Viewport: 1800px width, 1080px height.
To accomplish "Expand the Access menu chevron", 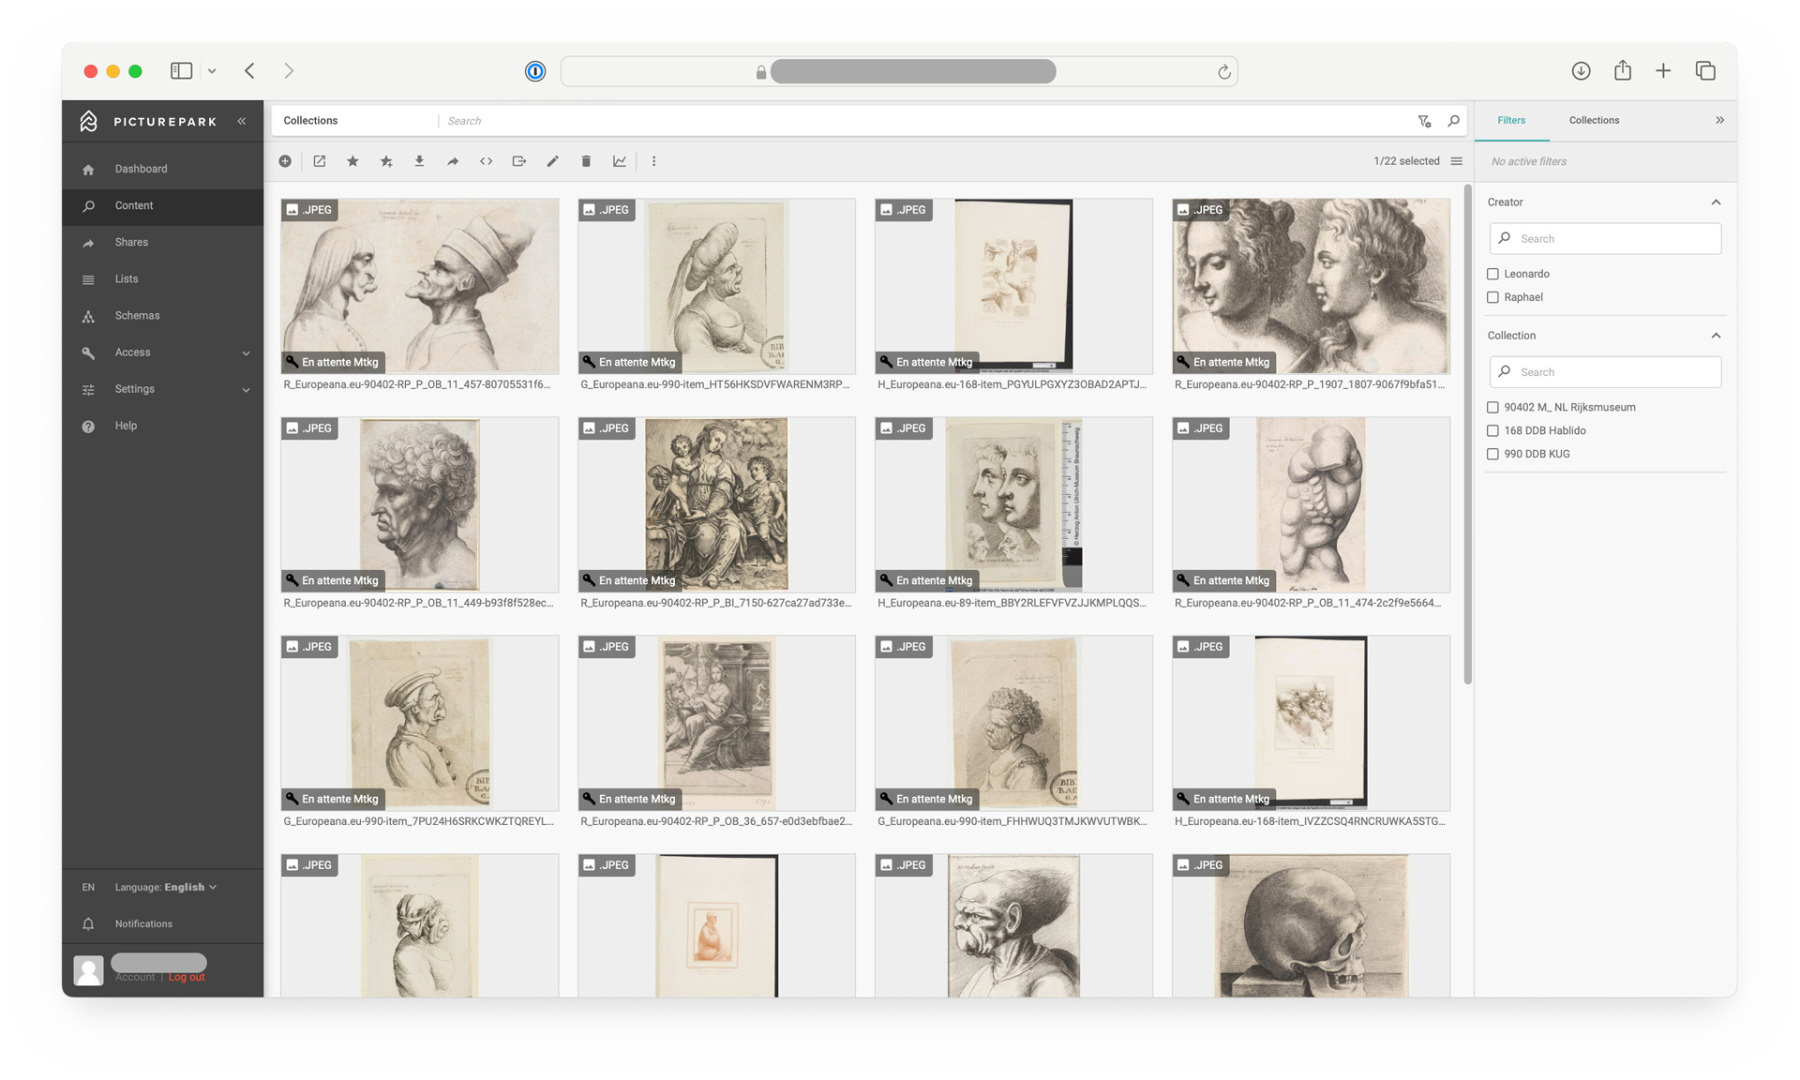I will point(246,353).
